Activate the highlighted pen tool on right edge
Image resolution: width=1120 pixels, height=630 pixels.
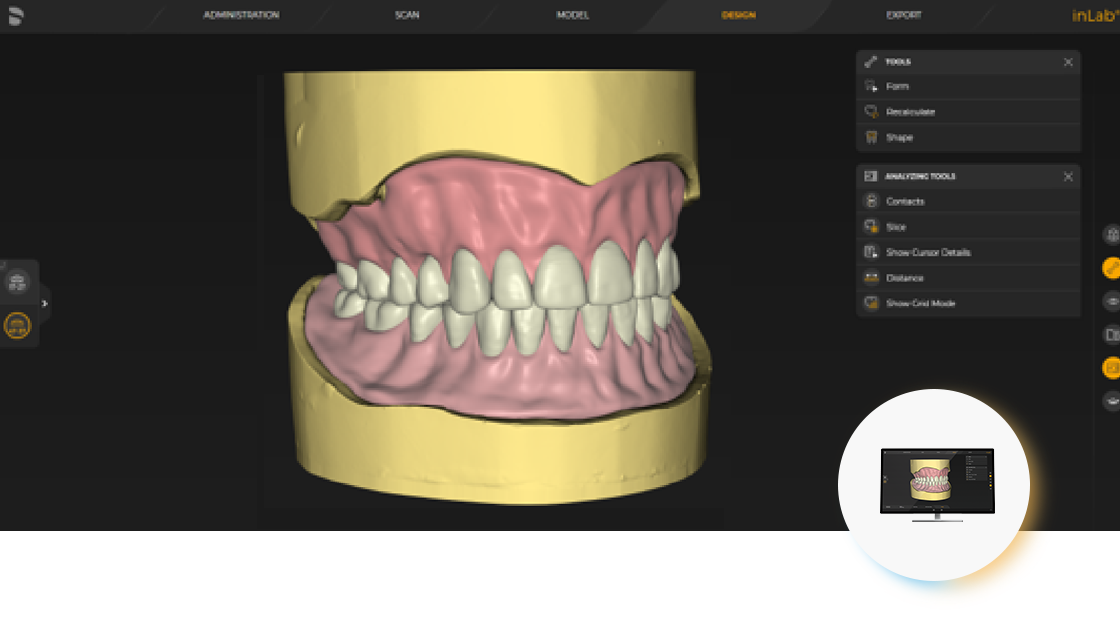click(x=1112, y=268)
